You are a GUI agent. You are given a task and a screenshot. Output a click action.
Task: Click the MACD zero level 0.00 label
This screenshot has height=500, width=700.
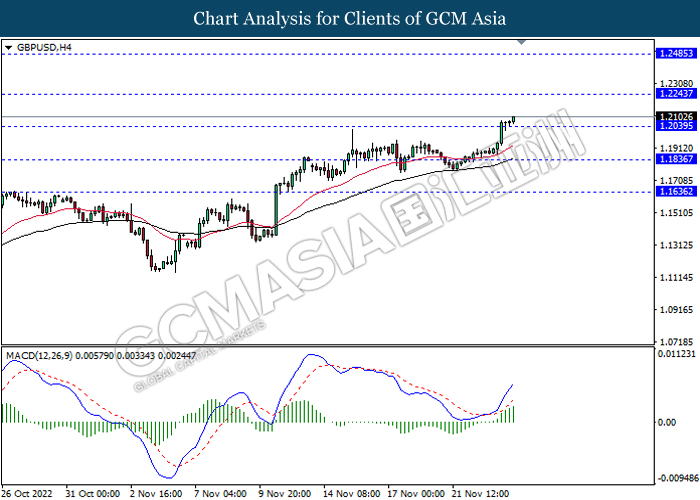click(667, 422)
